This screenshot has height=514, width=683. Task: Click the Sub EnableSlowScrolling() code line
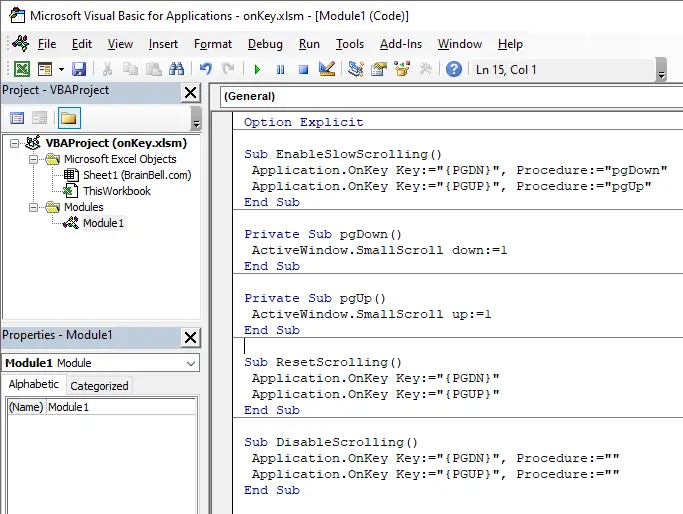[x=343, y=154]
